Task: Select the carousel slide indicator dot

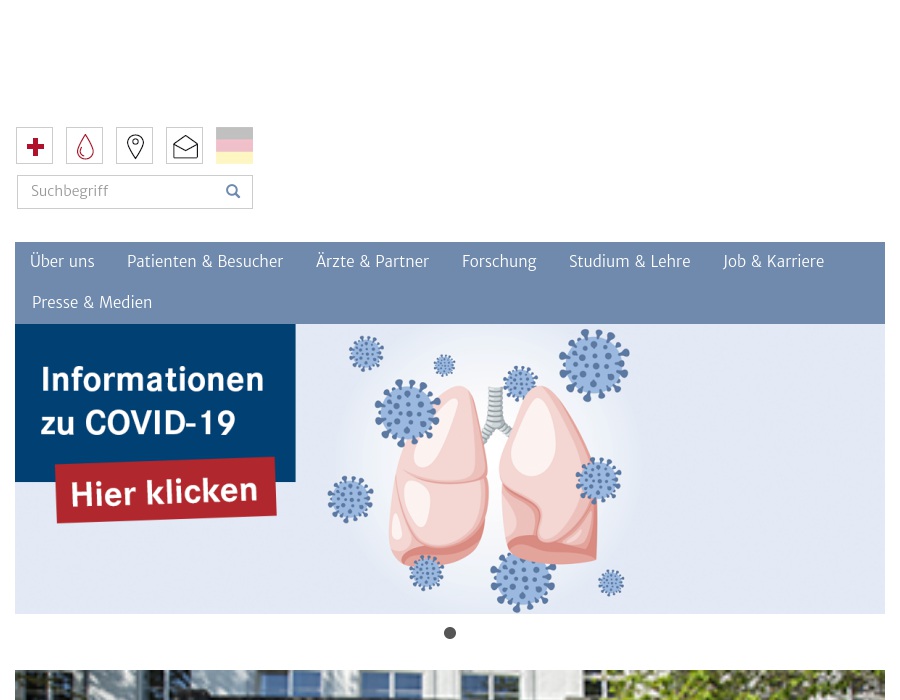Action: click(450, 633)
